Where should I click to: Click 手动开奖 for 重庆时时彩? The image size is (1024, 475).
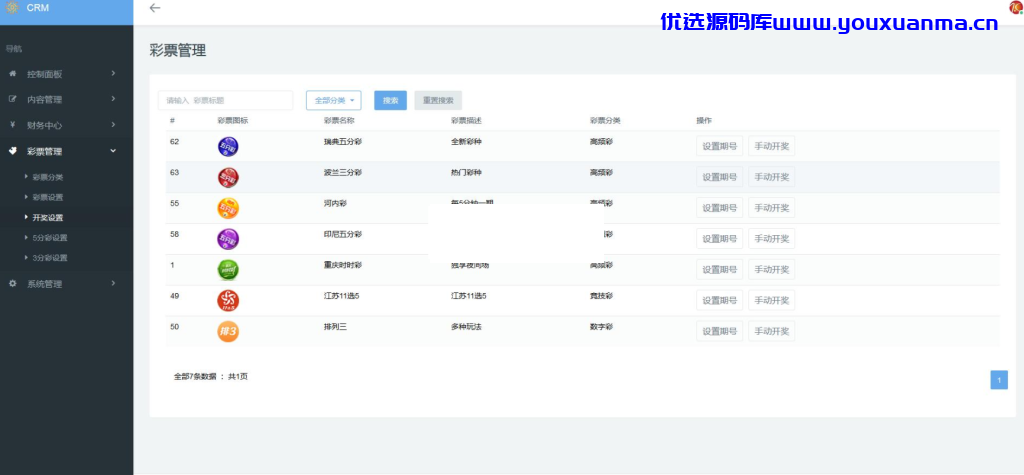coord(772,269)
